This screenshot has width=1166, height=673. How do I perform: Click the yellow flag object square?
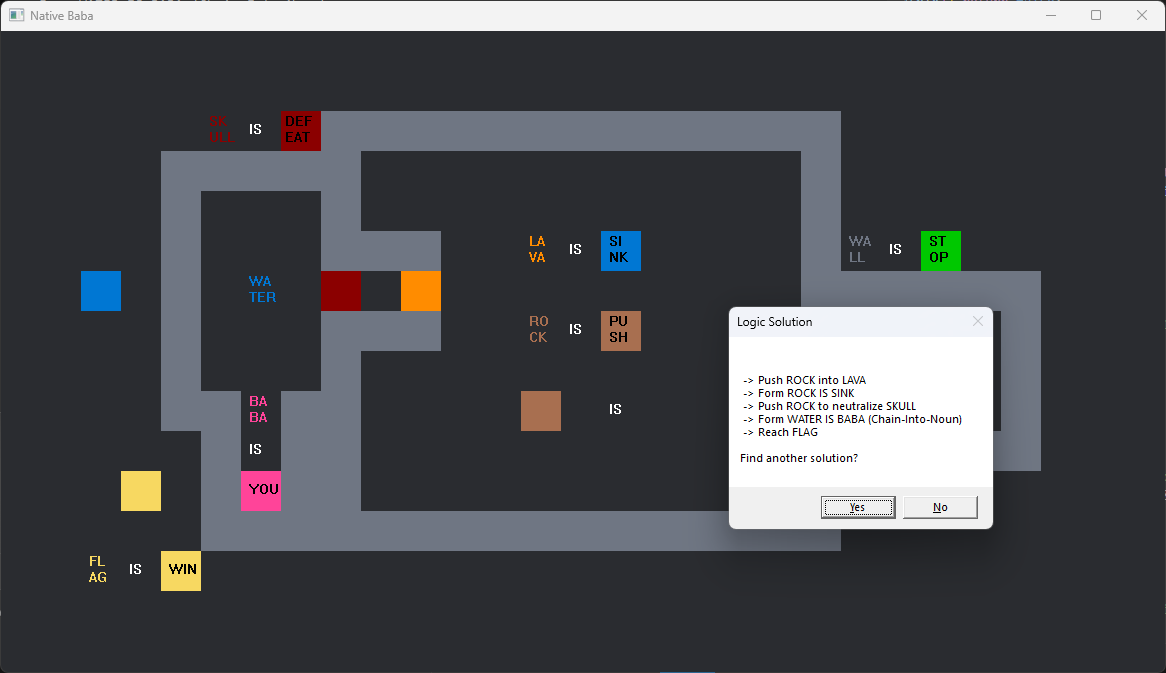coord(141,491)
